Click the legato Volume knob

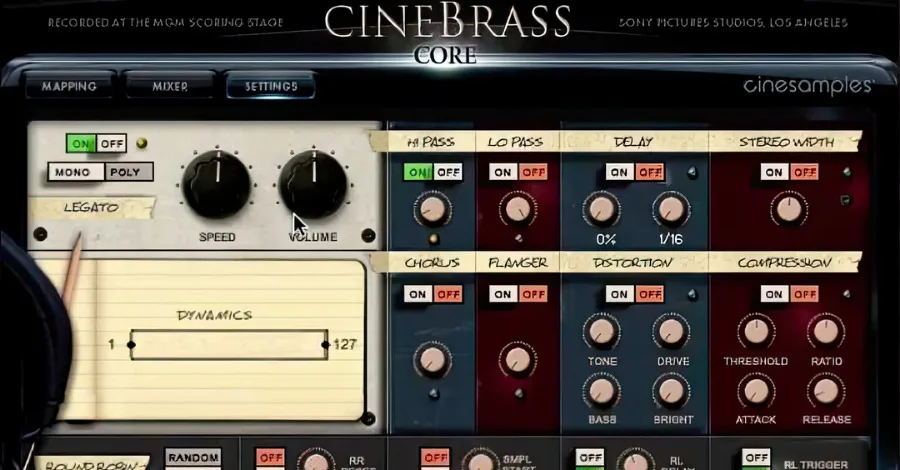click(313, 184)
